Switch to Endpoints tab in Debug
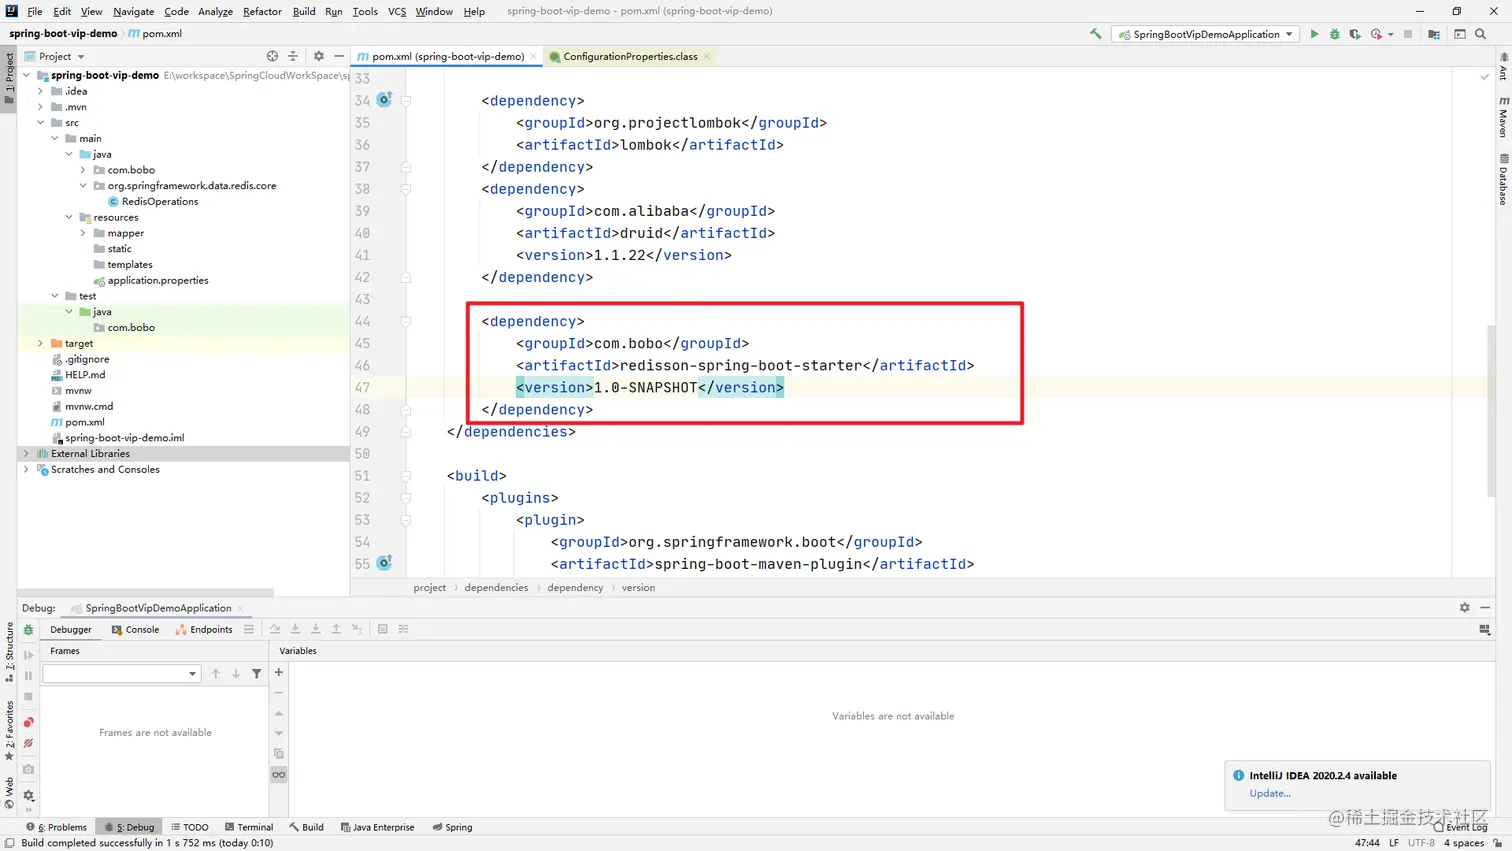This screenshot has width=1512, height=851. click(204, 630)
